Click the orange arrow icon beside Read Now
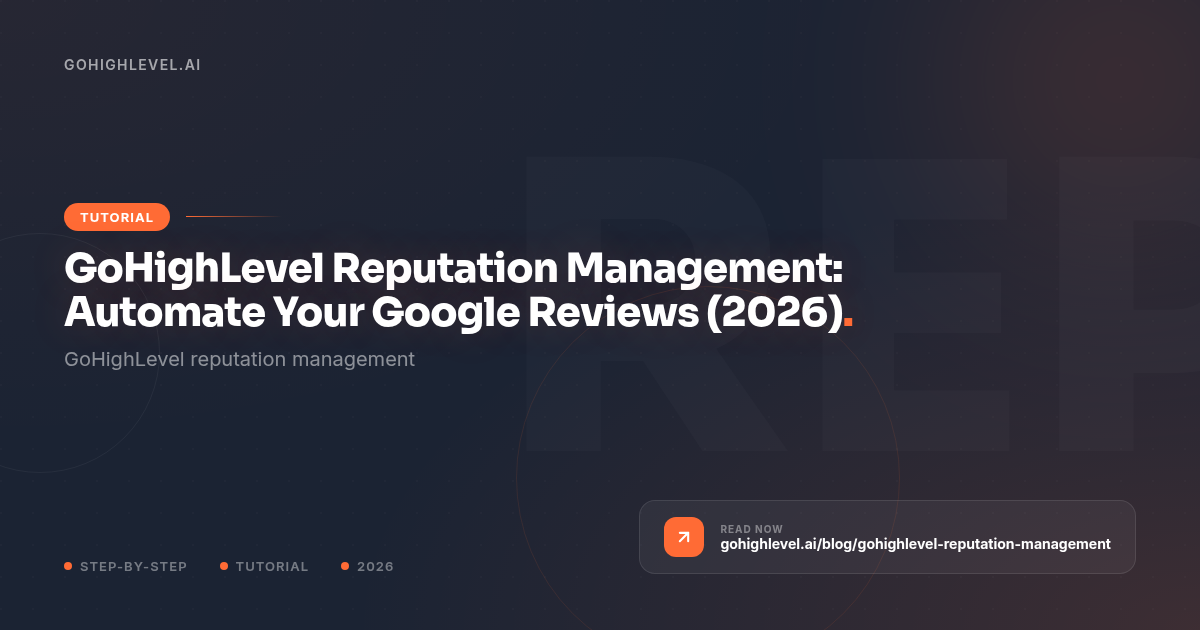The width and height of the screenshot is (1200, 630). pyautogui.click(x=684, y=537)
